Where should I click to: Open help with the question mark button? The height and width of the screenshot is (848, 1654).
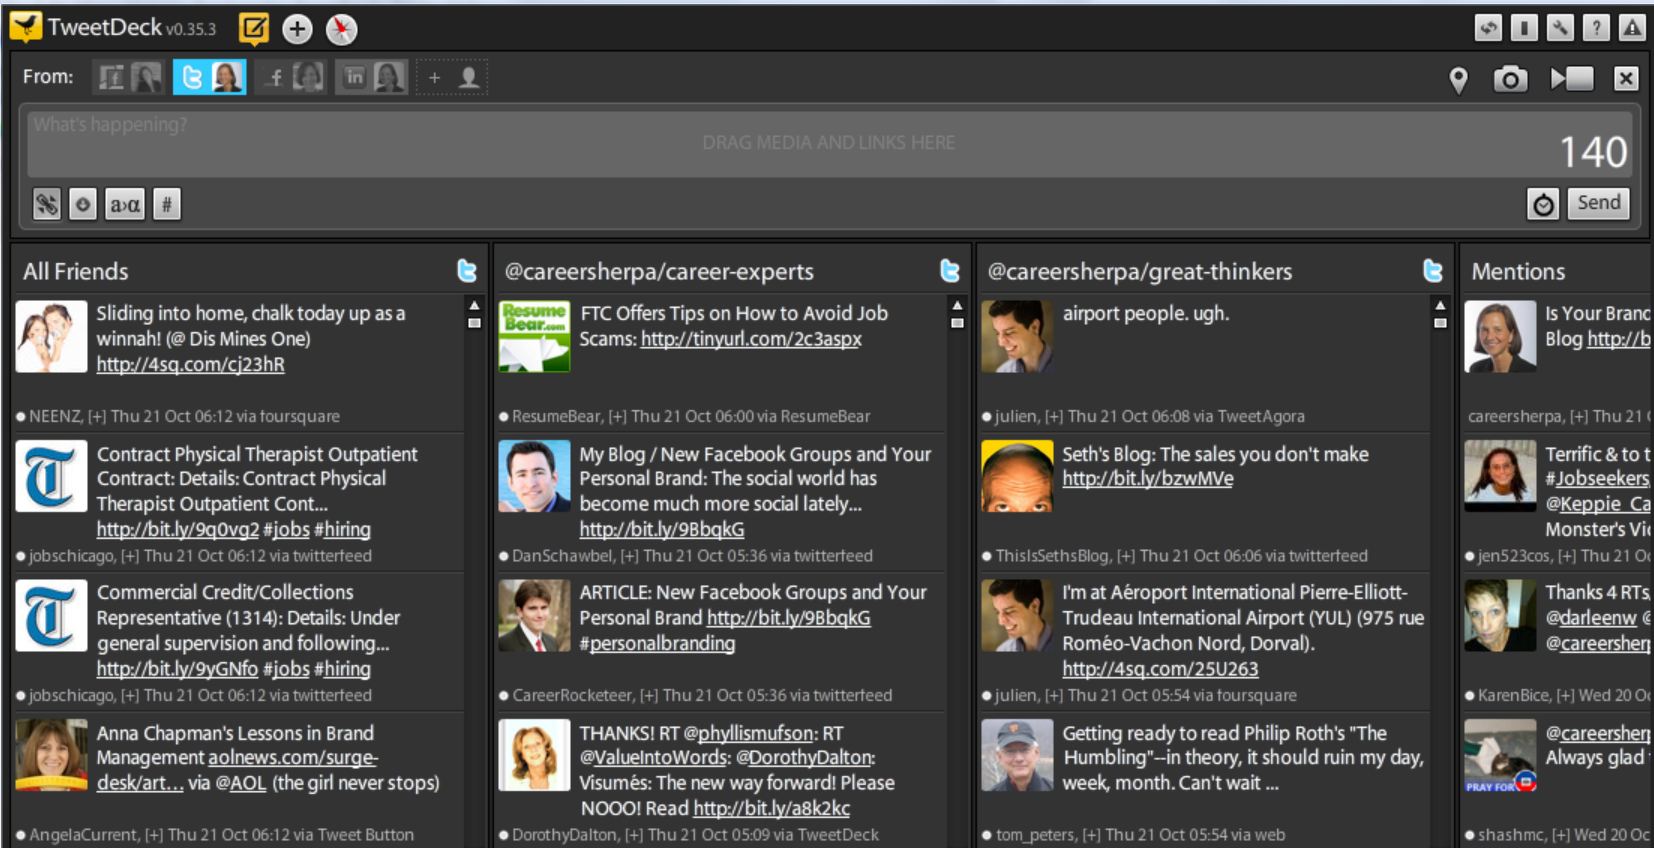[x=1596, y=28]
